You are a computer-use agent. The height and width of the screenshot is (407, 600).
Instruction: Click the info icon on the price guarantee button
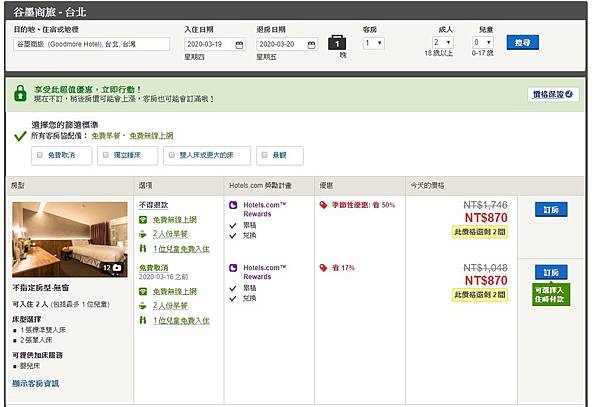pyautogui.click(x=569, y=94)
